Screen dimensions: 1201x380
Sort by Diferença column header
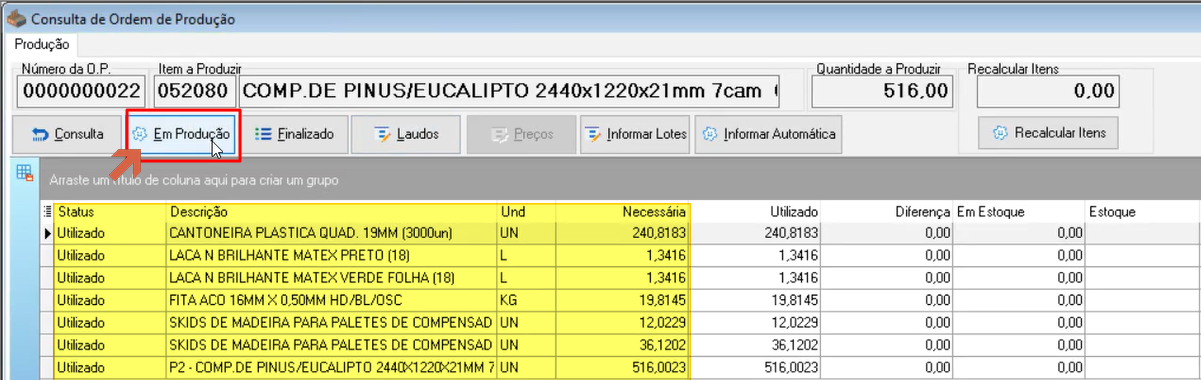click(x=888, y=212)
